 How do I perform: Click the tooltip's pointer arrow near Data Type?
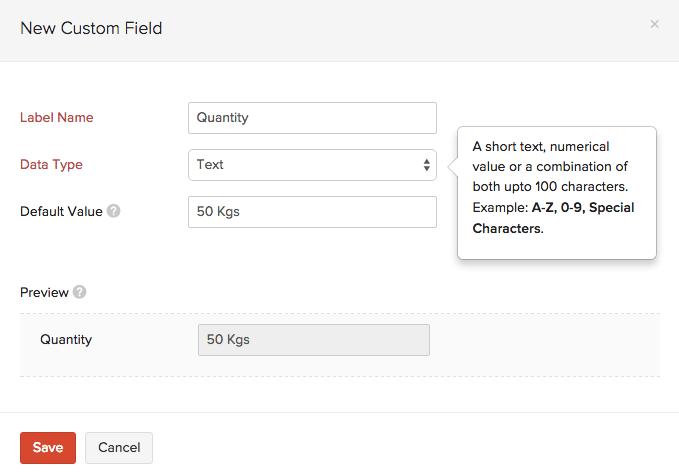452,165
